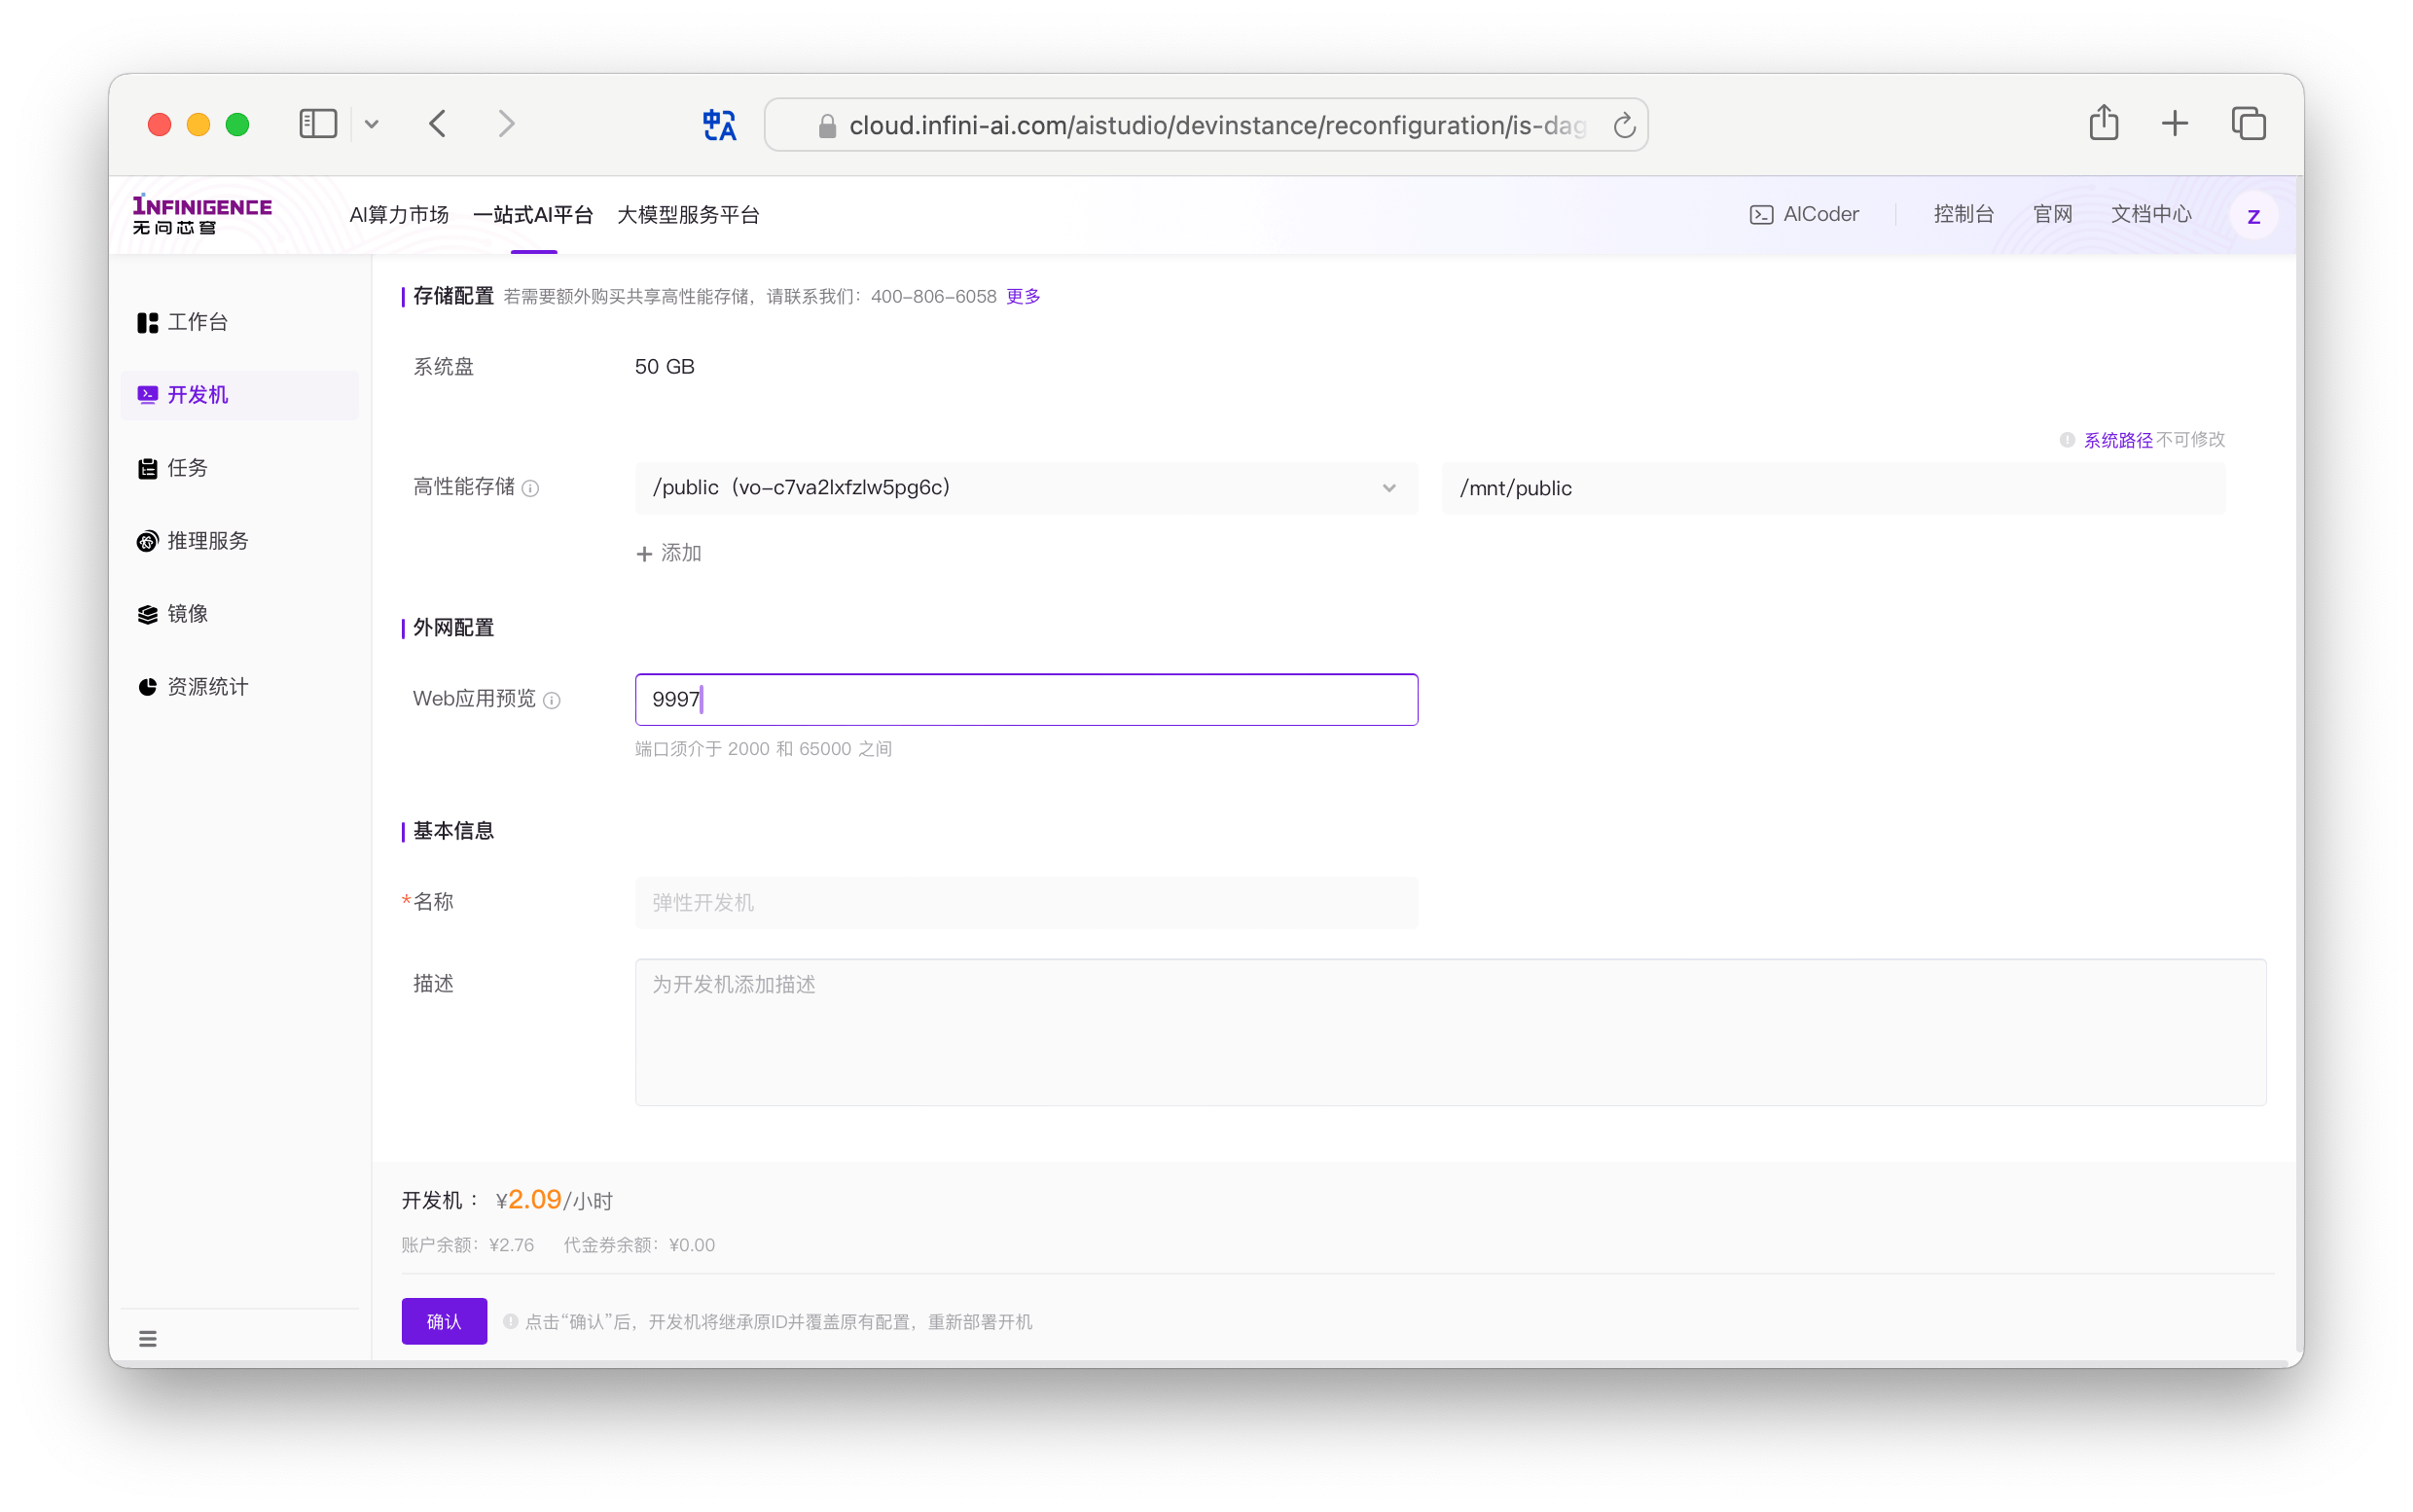Open 资源统计 in the sidebar
The height and width of the screenshot is (1512, 2413).
click(239, 687)
